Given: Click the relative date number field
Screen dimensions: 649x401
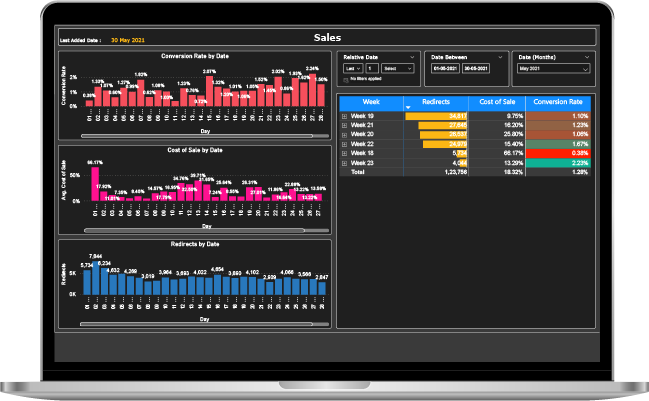Looking at the screenshot, I should 372,69.
